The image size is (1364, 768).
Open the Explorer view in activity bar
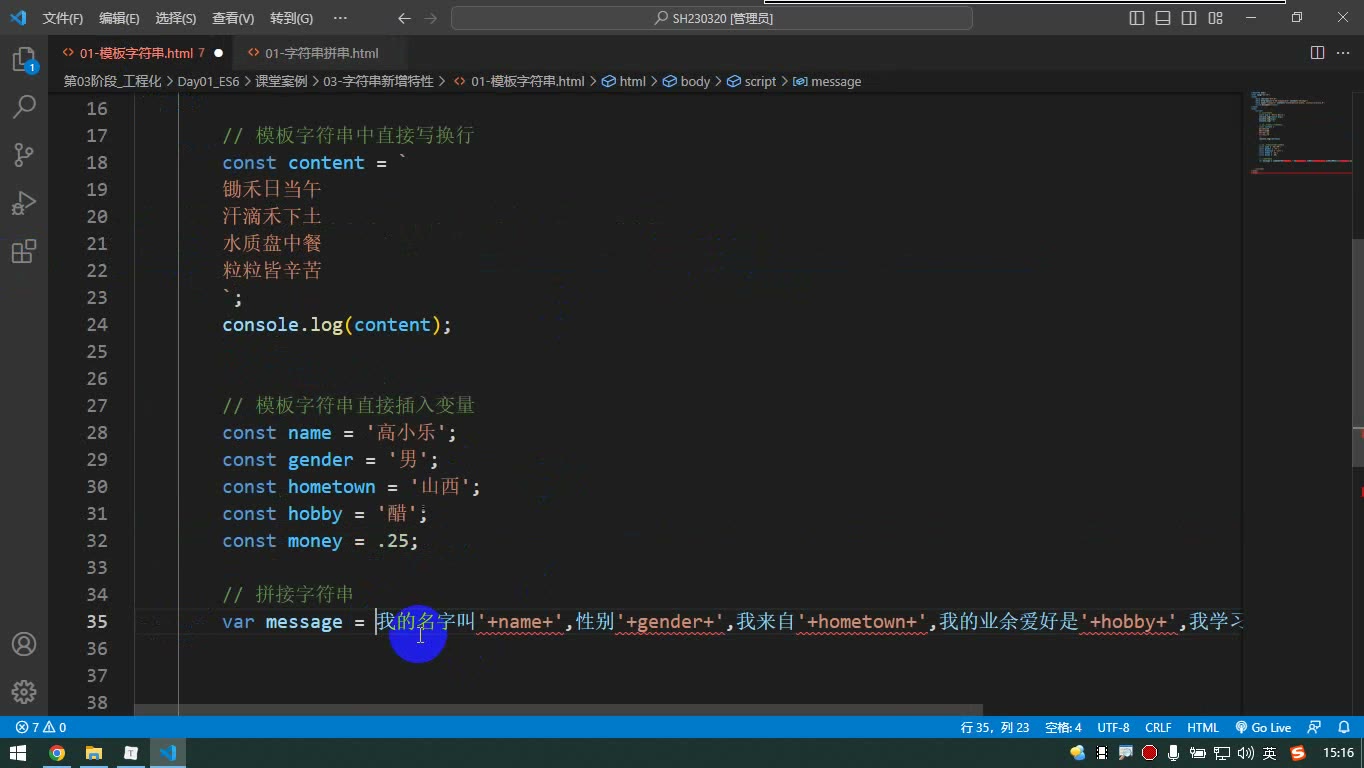click(24, 61)
